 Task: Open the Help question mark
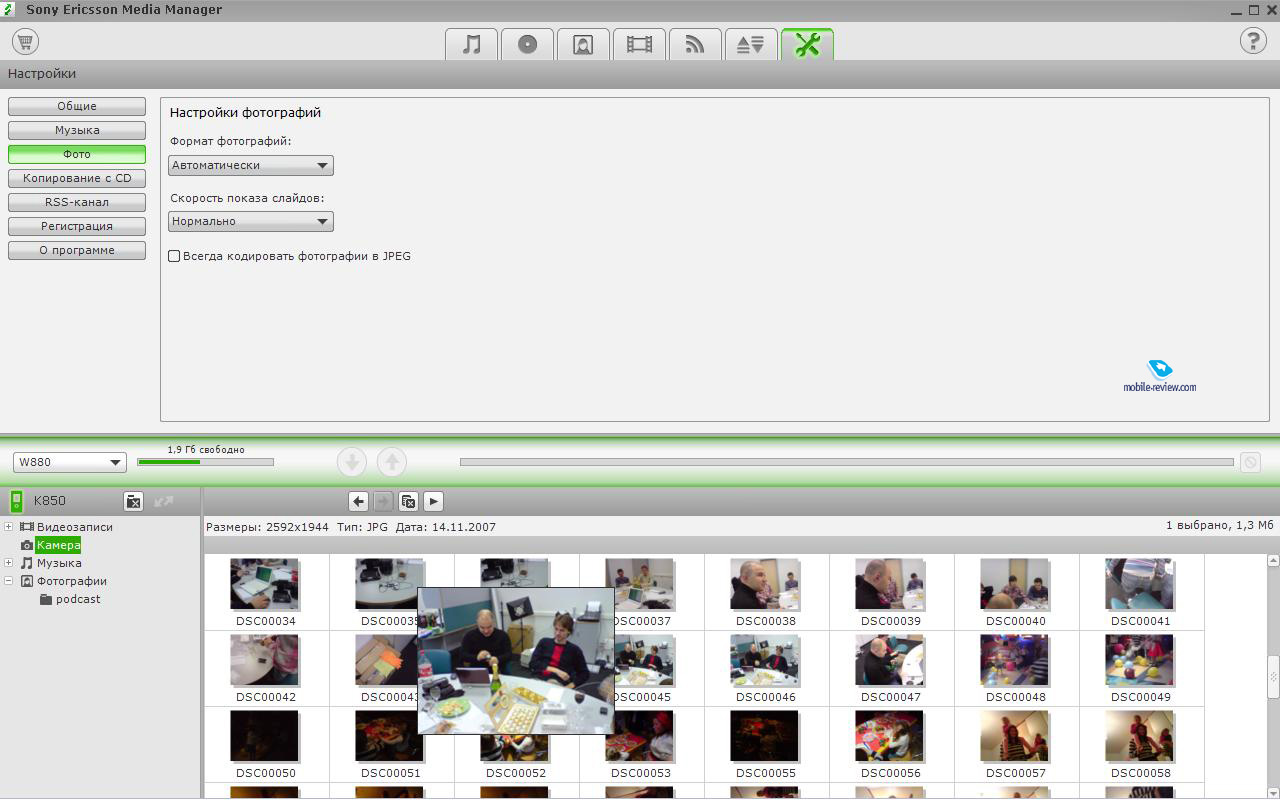(1253, 41)
